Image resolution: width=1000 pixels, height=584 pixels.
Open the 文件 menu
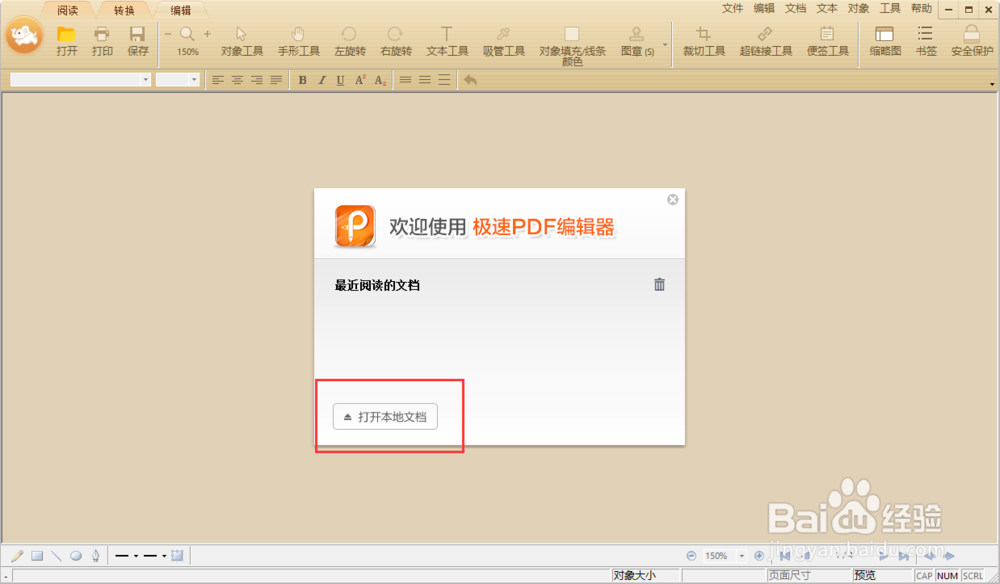coord(732,8)
